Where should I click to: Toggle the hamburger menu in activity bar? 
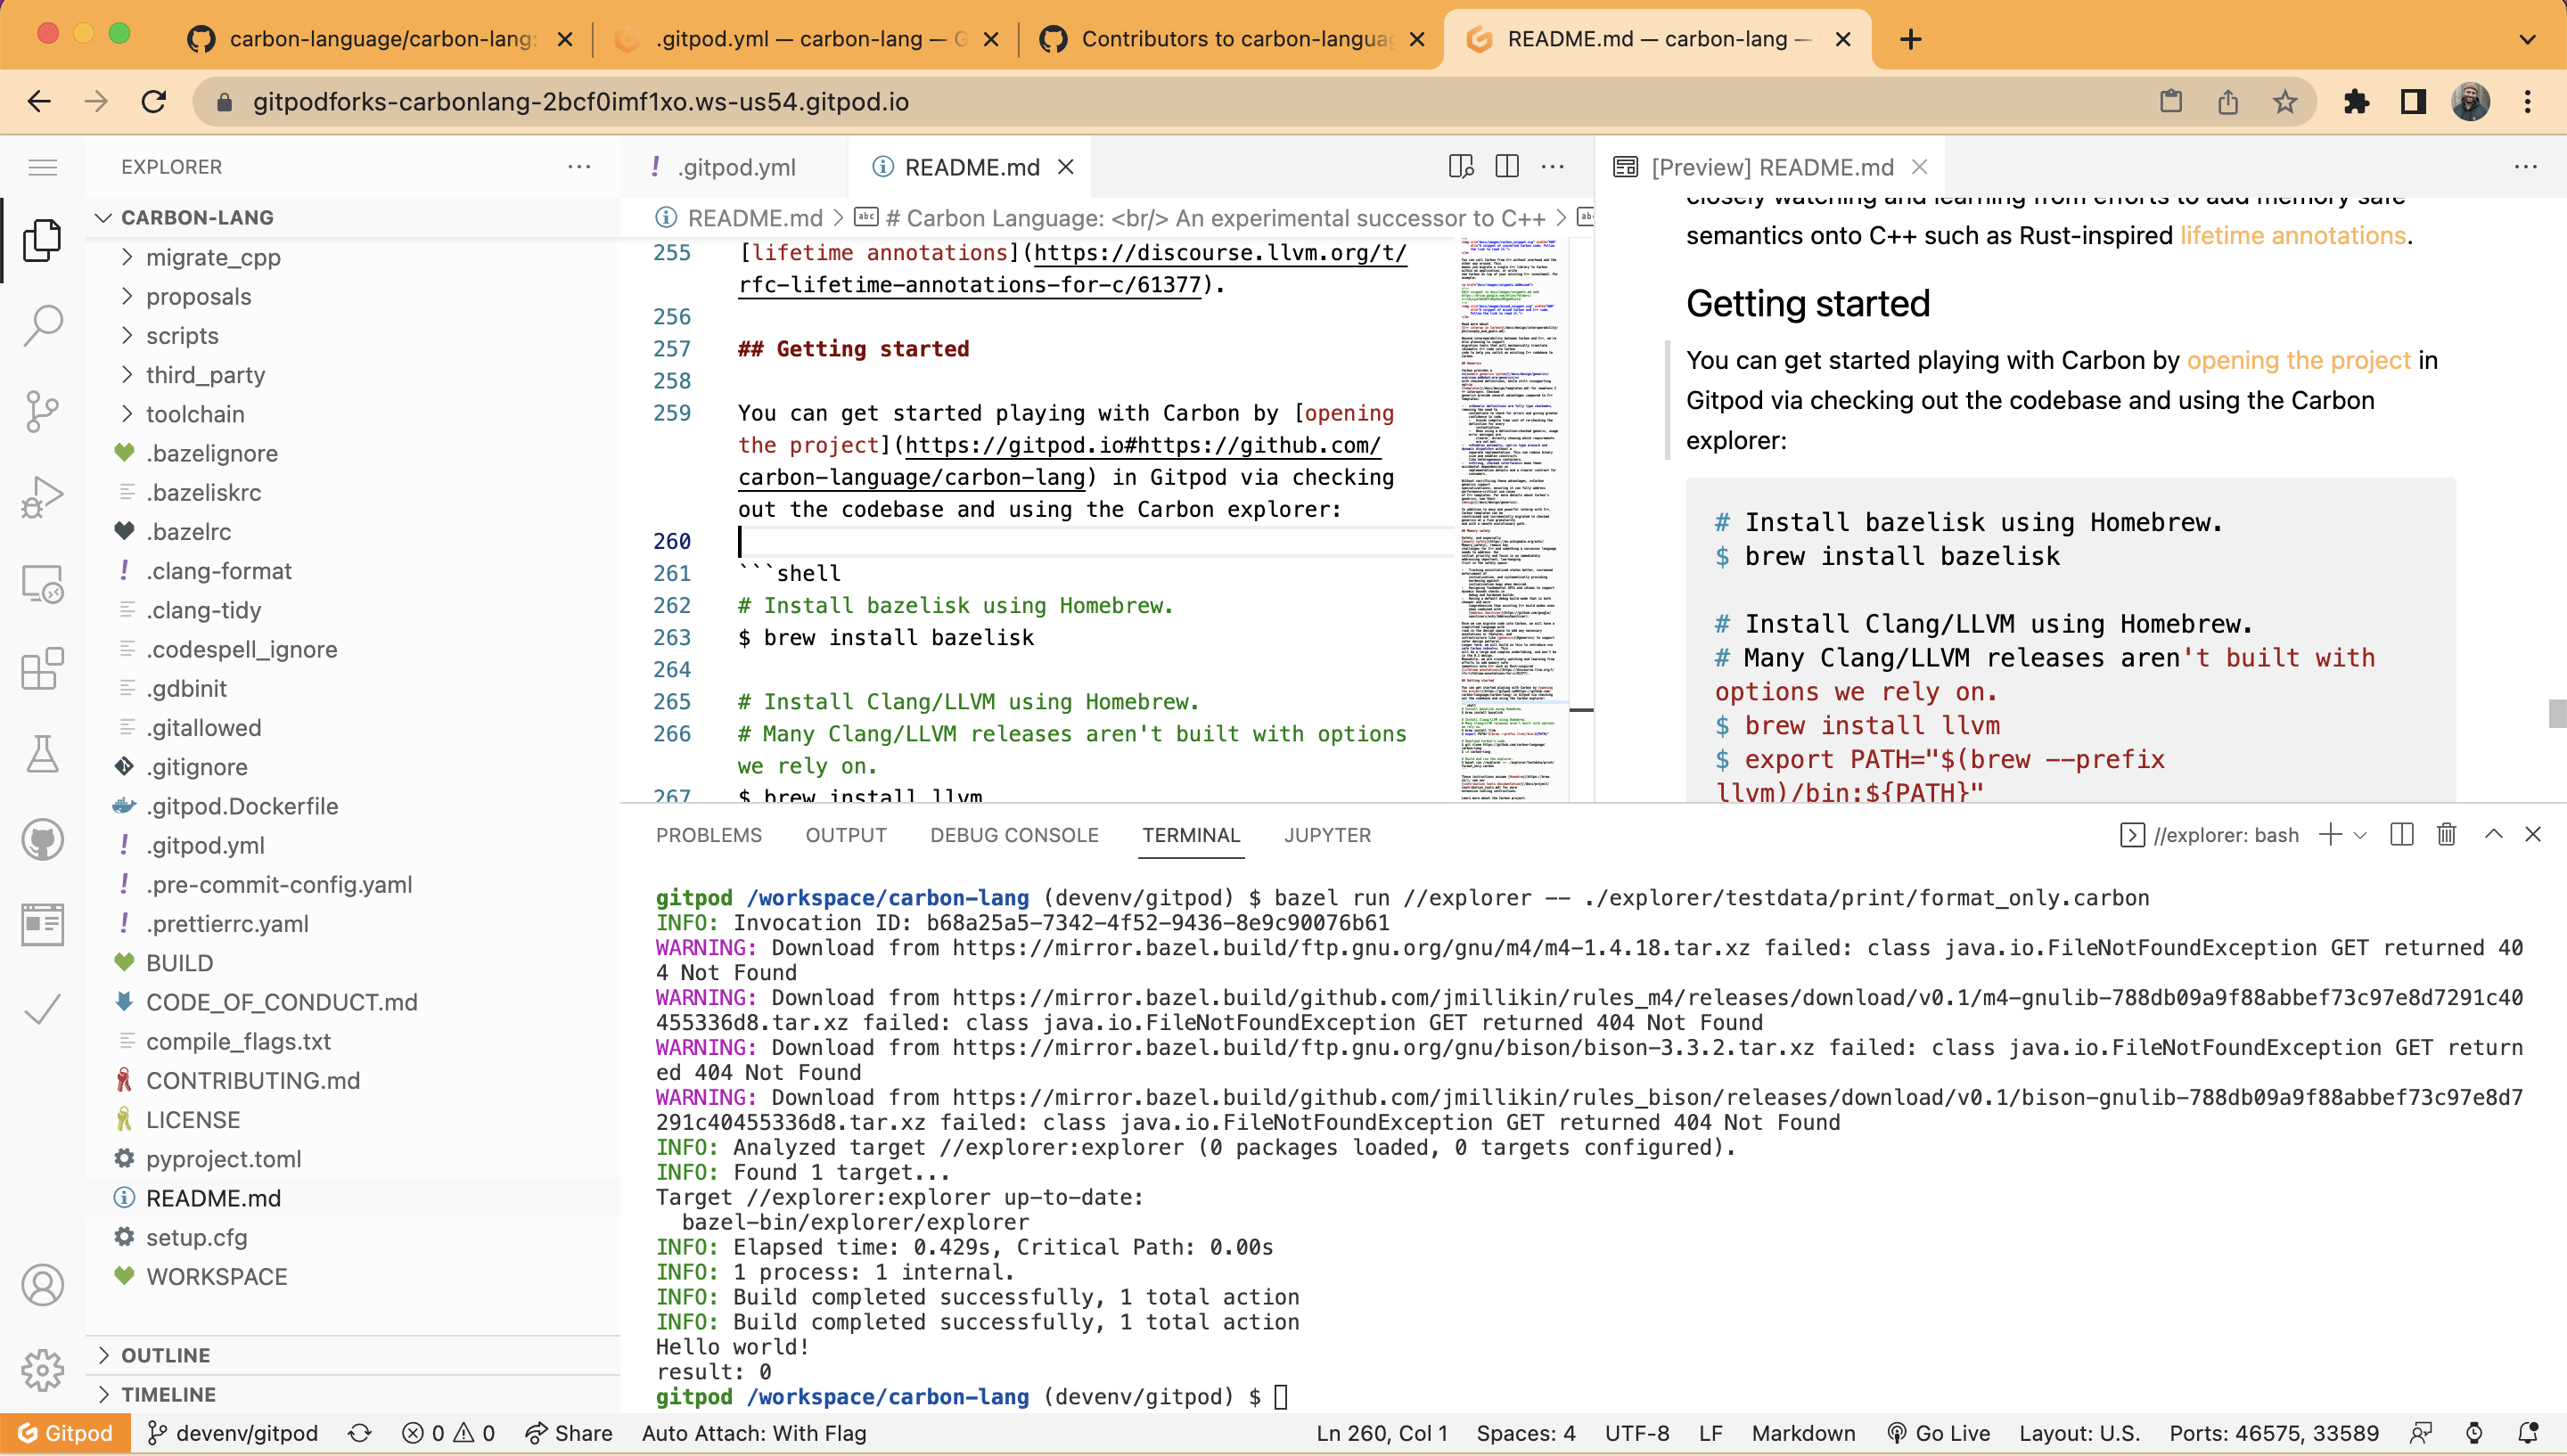coord(42,167)
